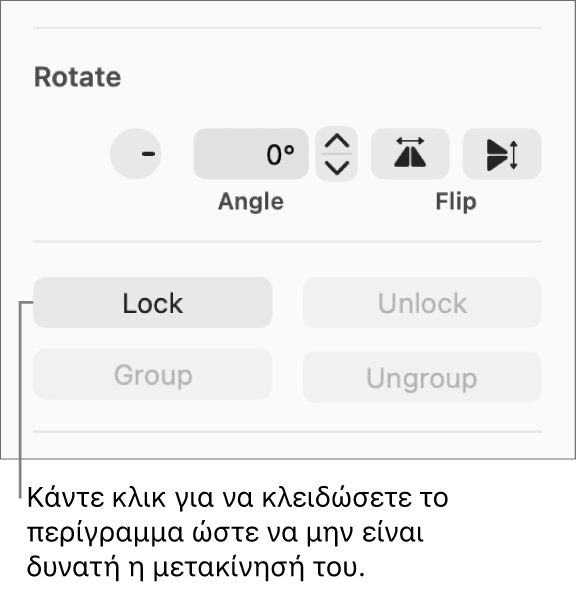Decrease the angle with the down arrow
The image size is (577, 590).
coord(336,167)
